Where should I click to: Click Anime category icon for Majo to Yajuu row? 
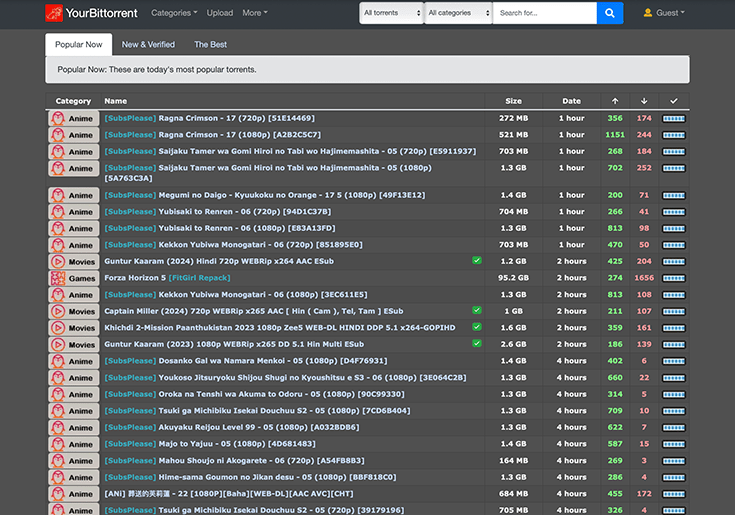58,444
